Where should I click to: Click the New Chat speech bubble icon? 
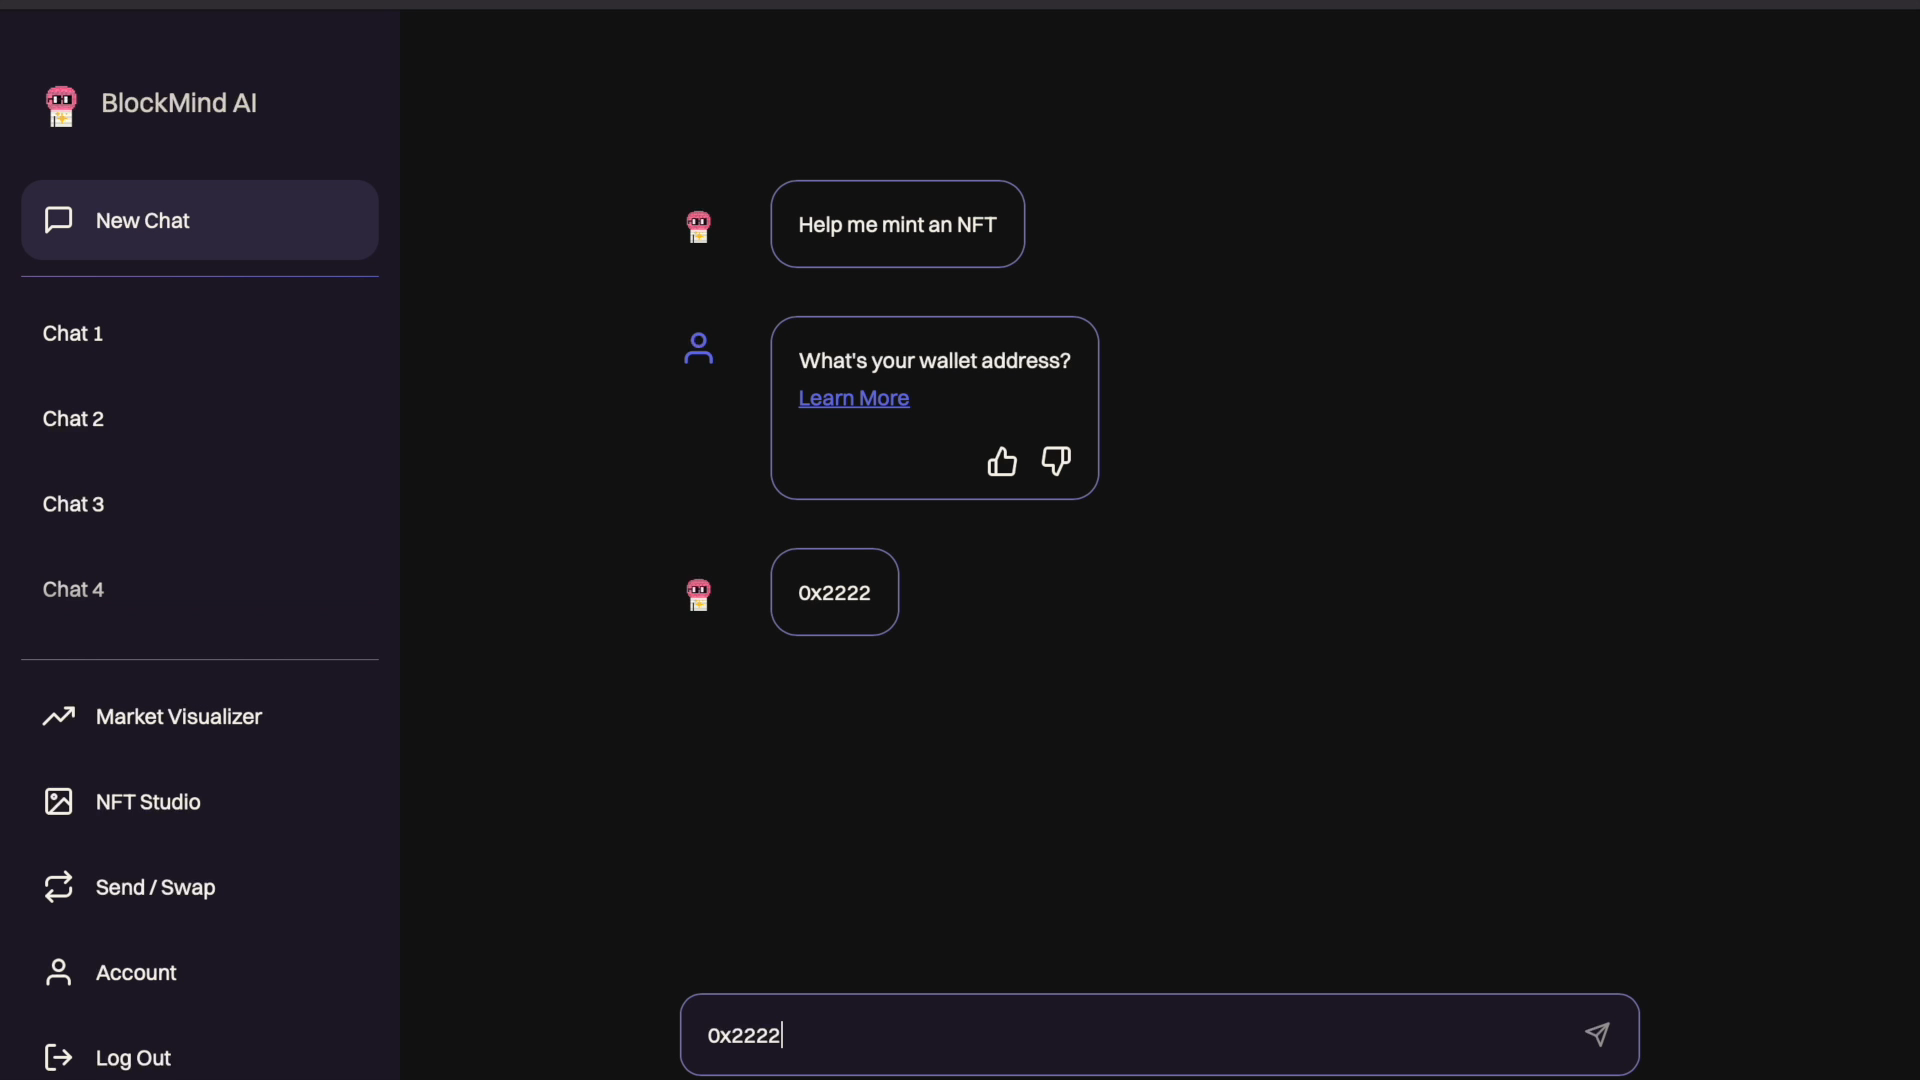[x=59, y=219]
